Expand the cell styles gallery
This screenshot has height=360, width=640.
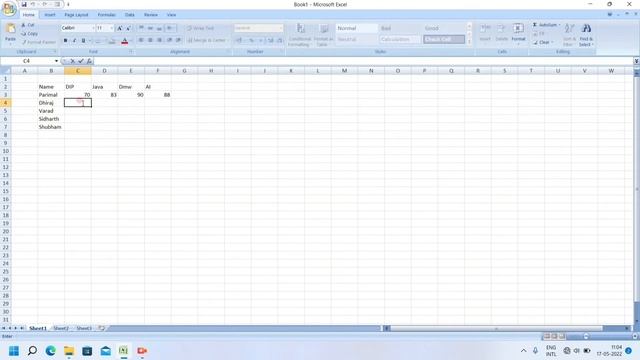(469, 42)
